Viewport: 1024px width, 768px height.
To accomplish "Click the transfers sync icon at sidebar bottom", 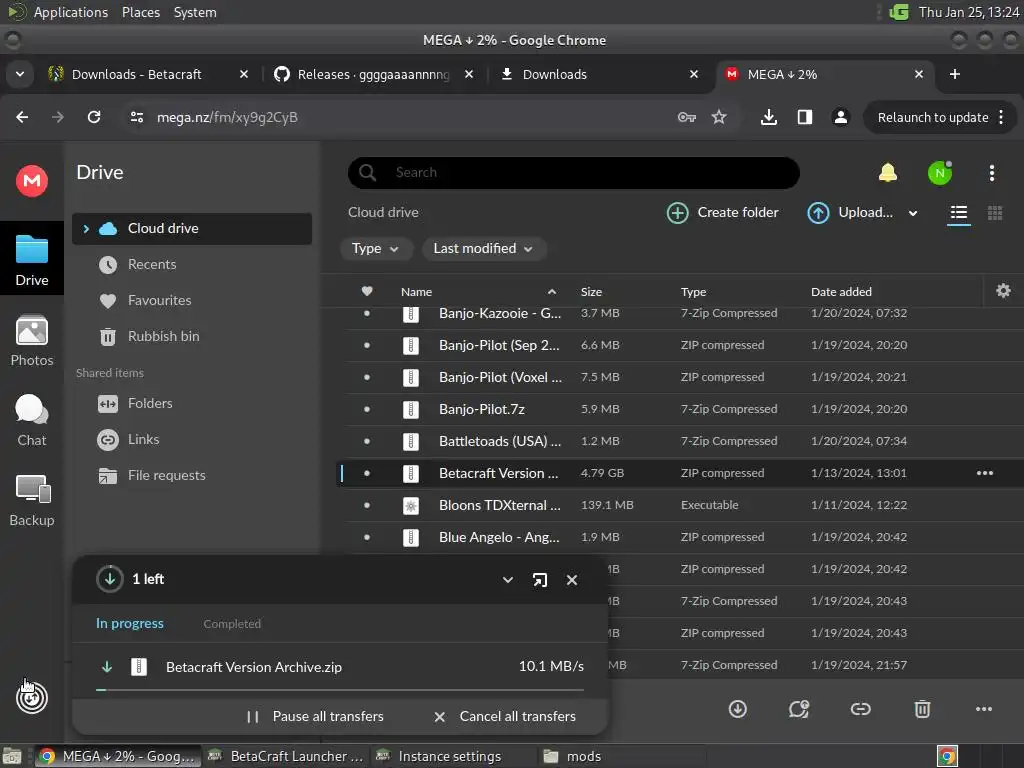I will (32, 697).
